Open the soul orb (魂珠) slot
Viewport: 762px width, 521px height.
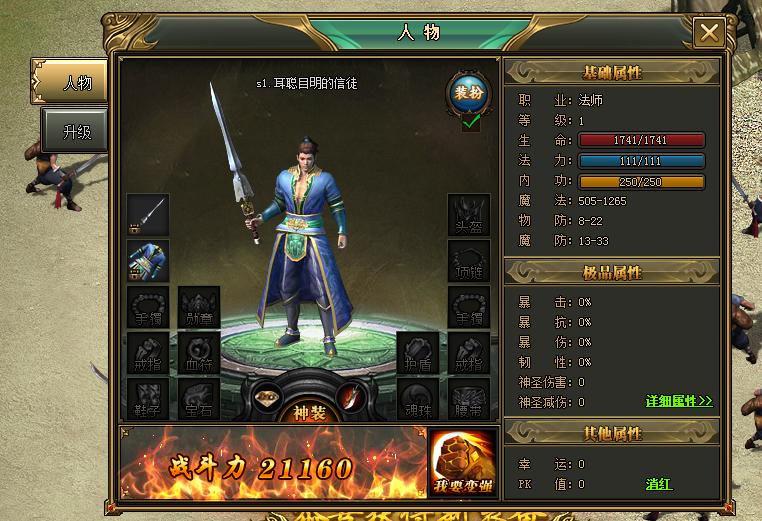point(418,399)
